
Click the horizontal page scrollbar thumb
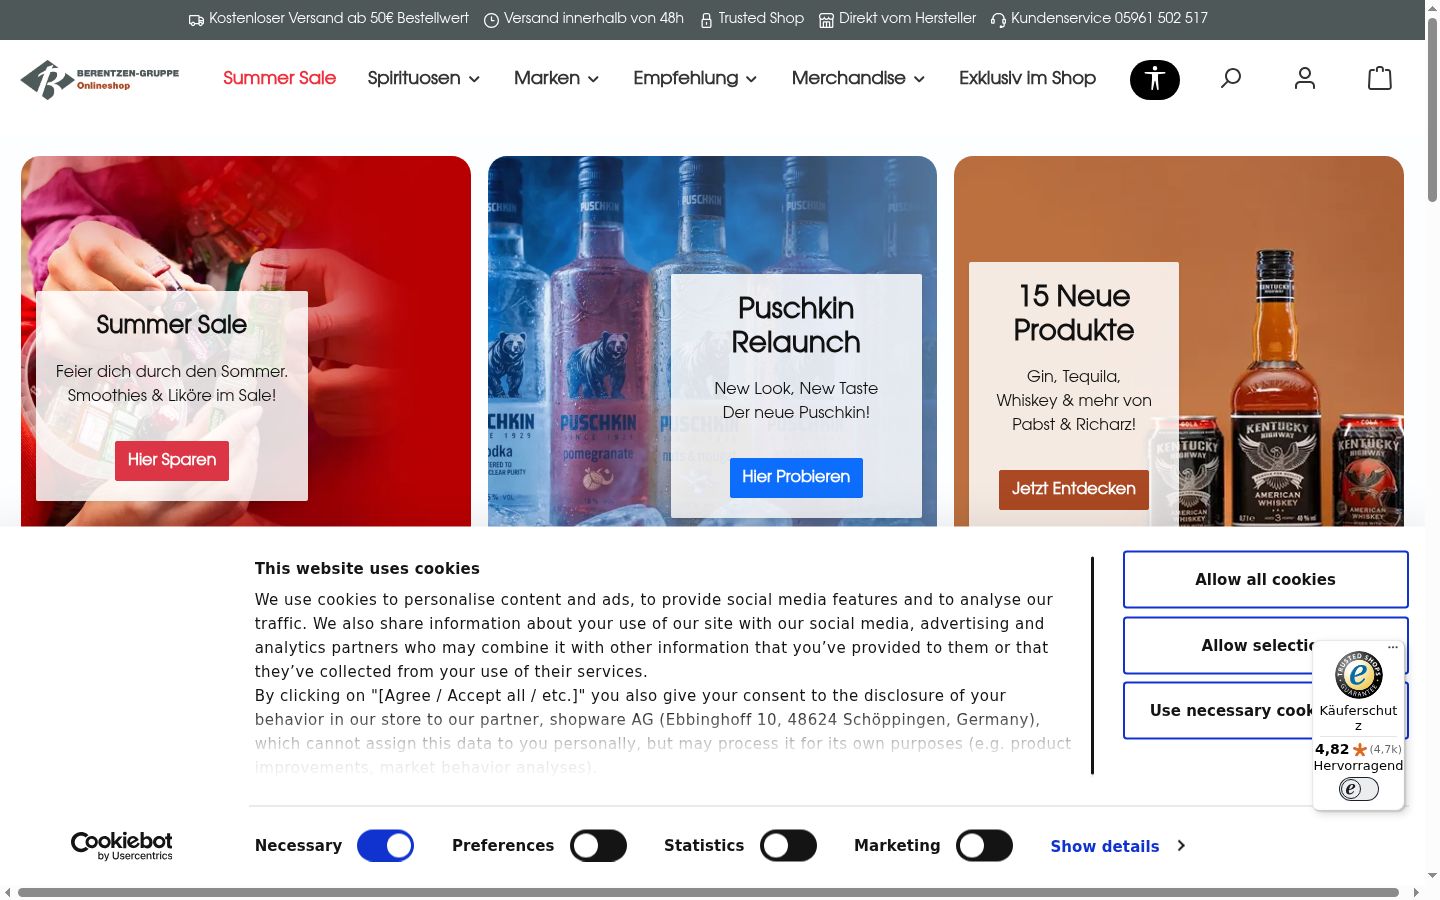click(708, 892)
